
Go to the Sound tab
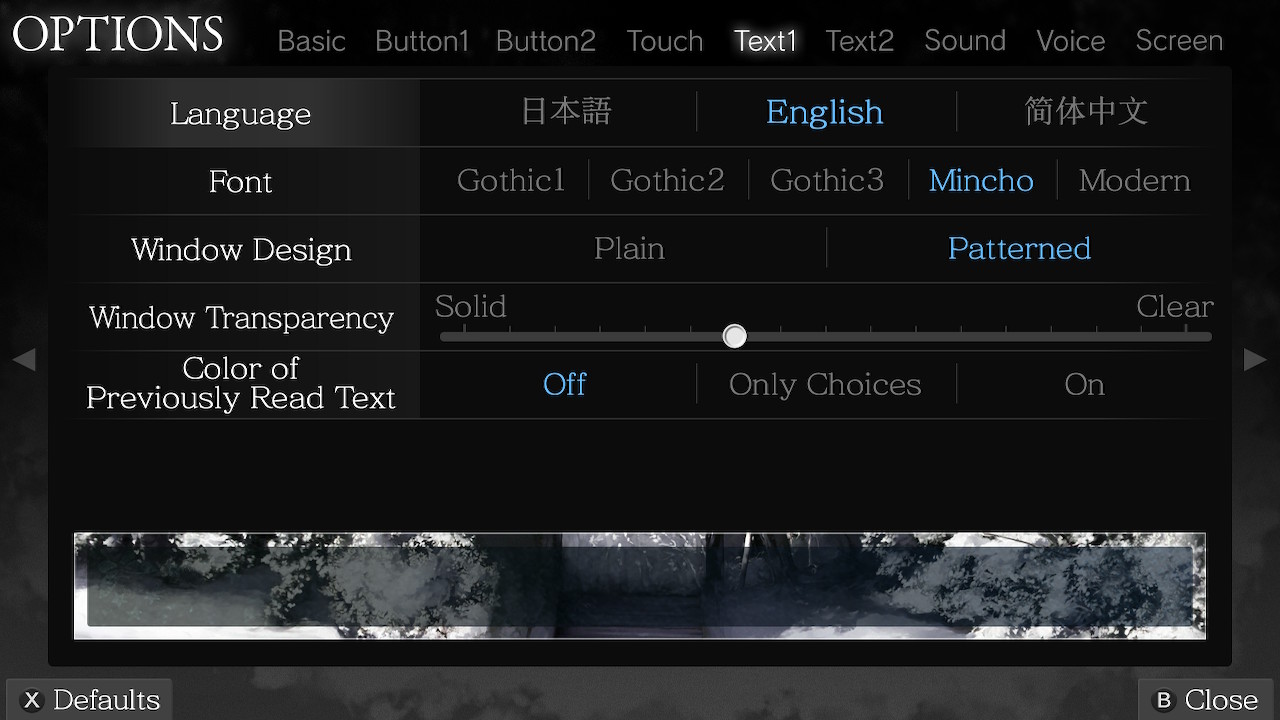[964, 41]
